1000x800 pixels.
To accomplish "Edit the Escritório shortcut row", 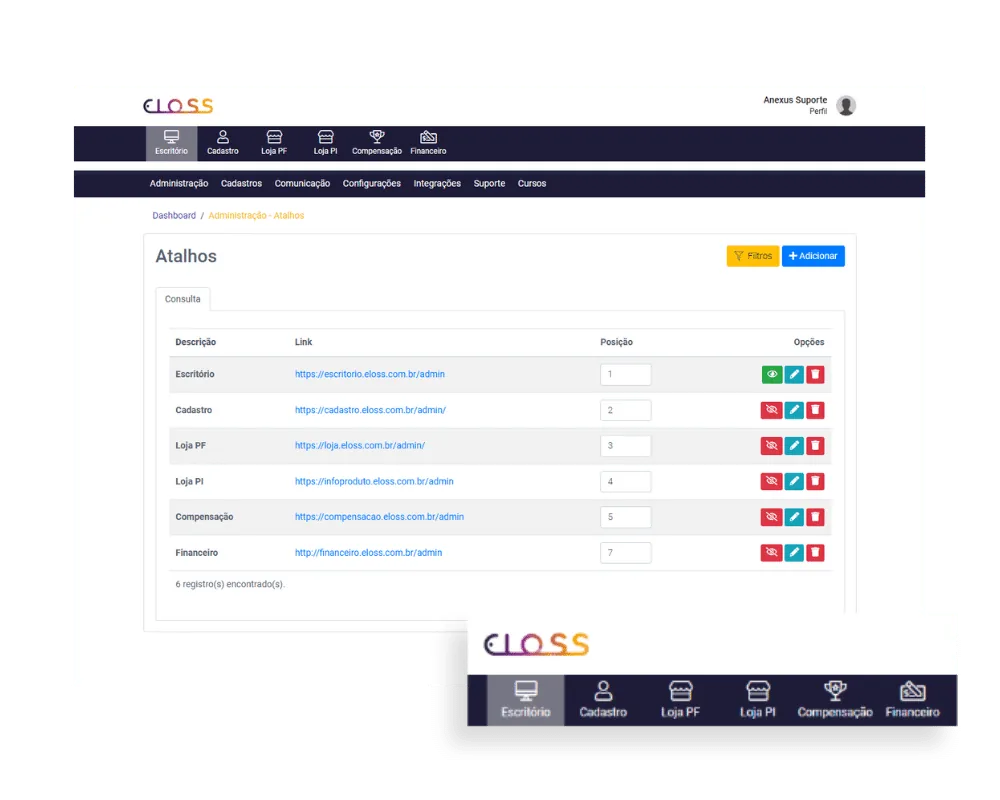I will (x=794, y=374).
